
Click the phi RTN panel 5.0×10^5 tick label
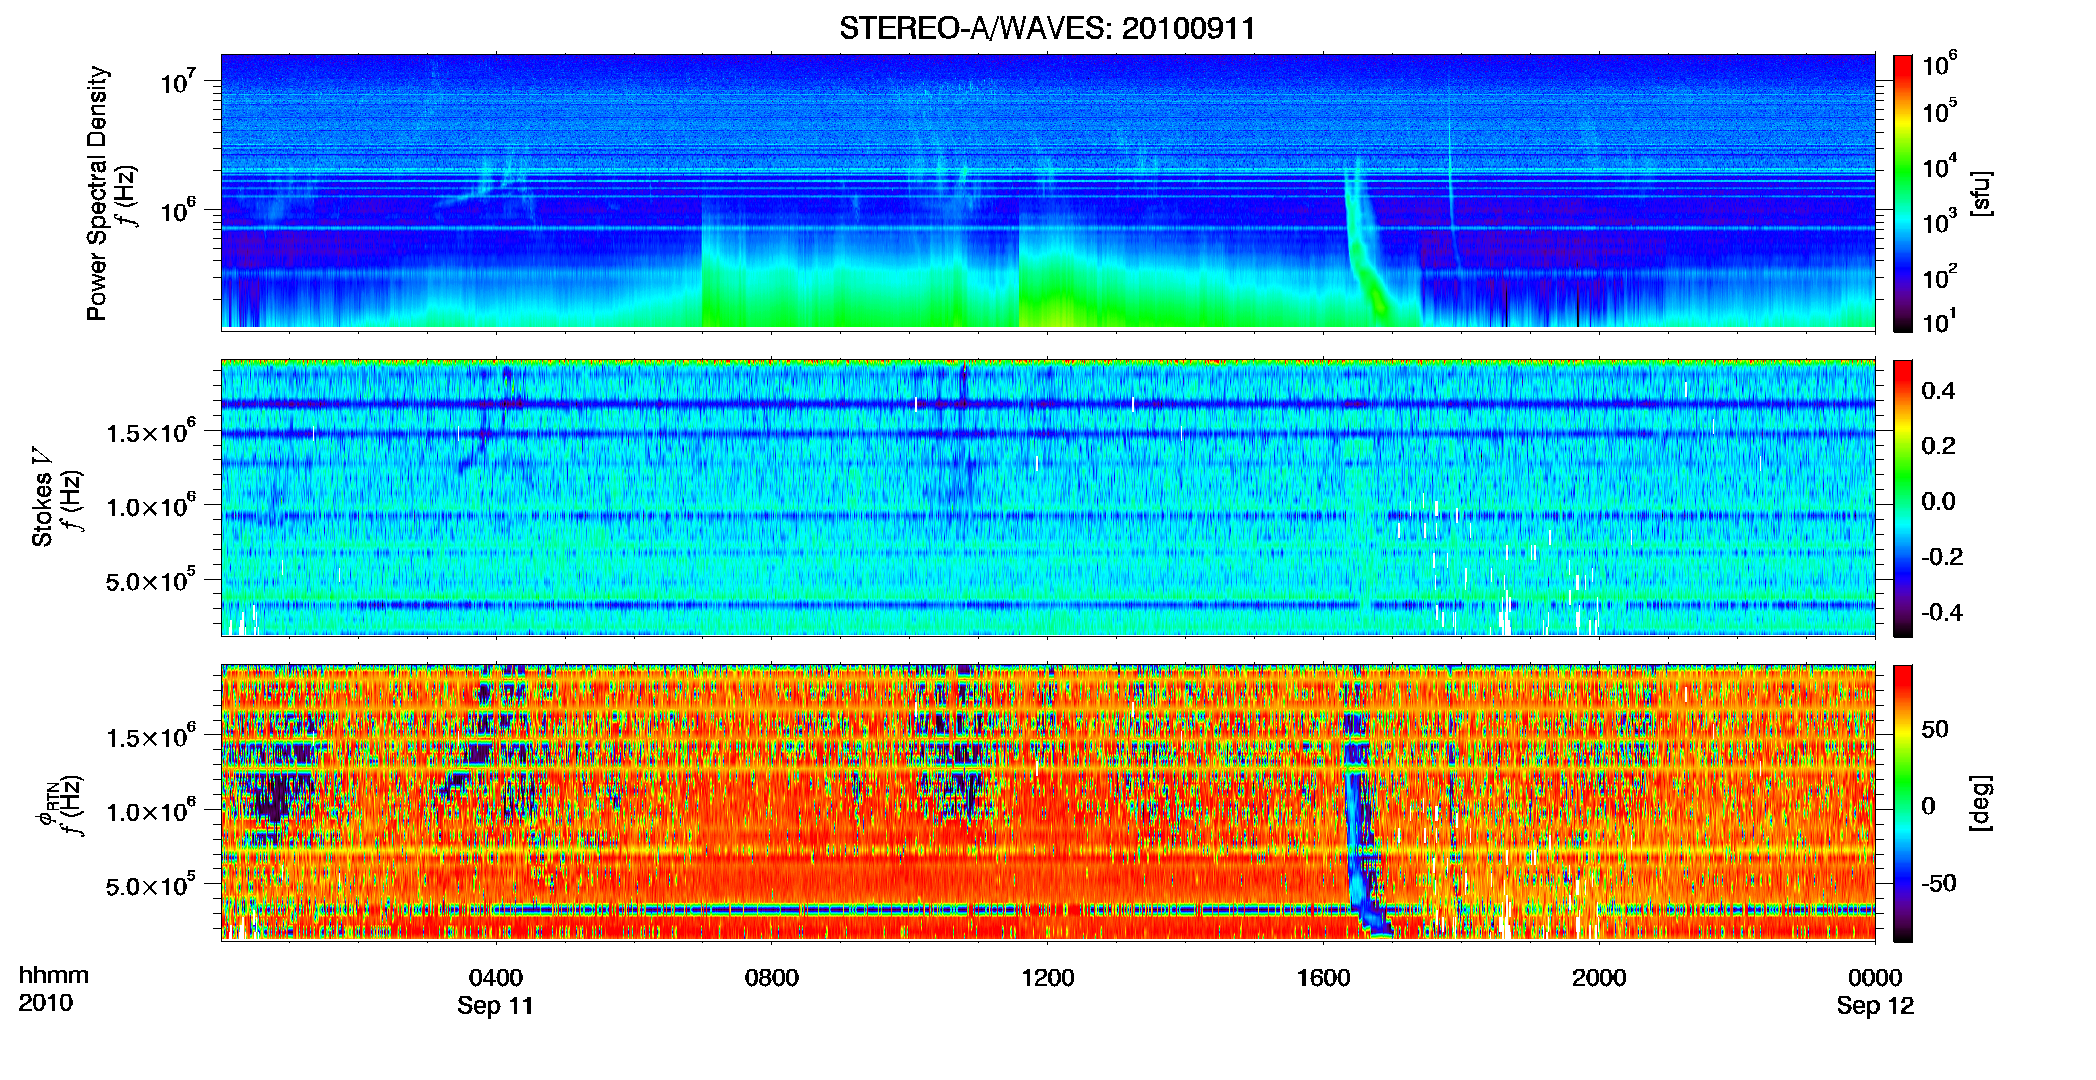[x=151, y=885]
